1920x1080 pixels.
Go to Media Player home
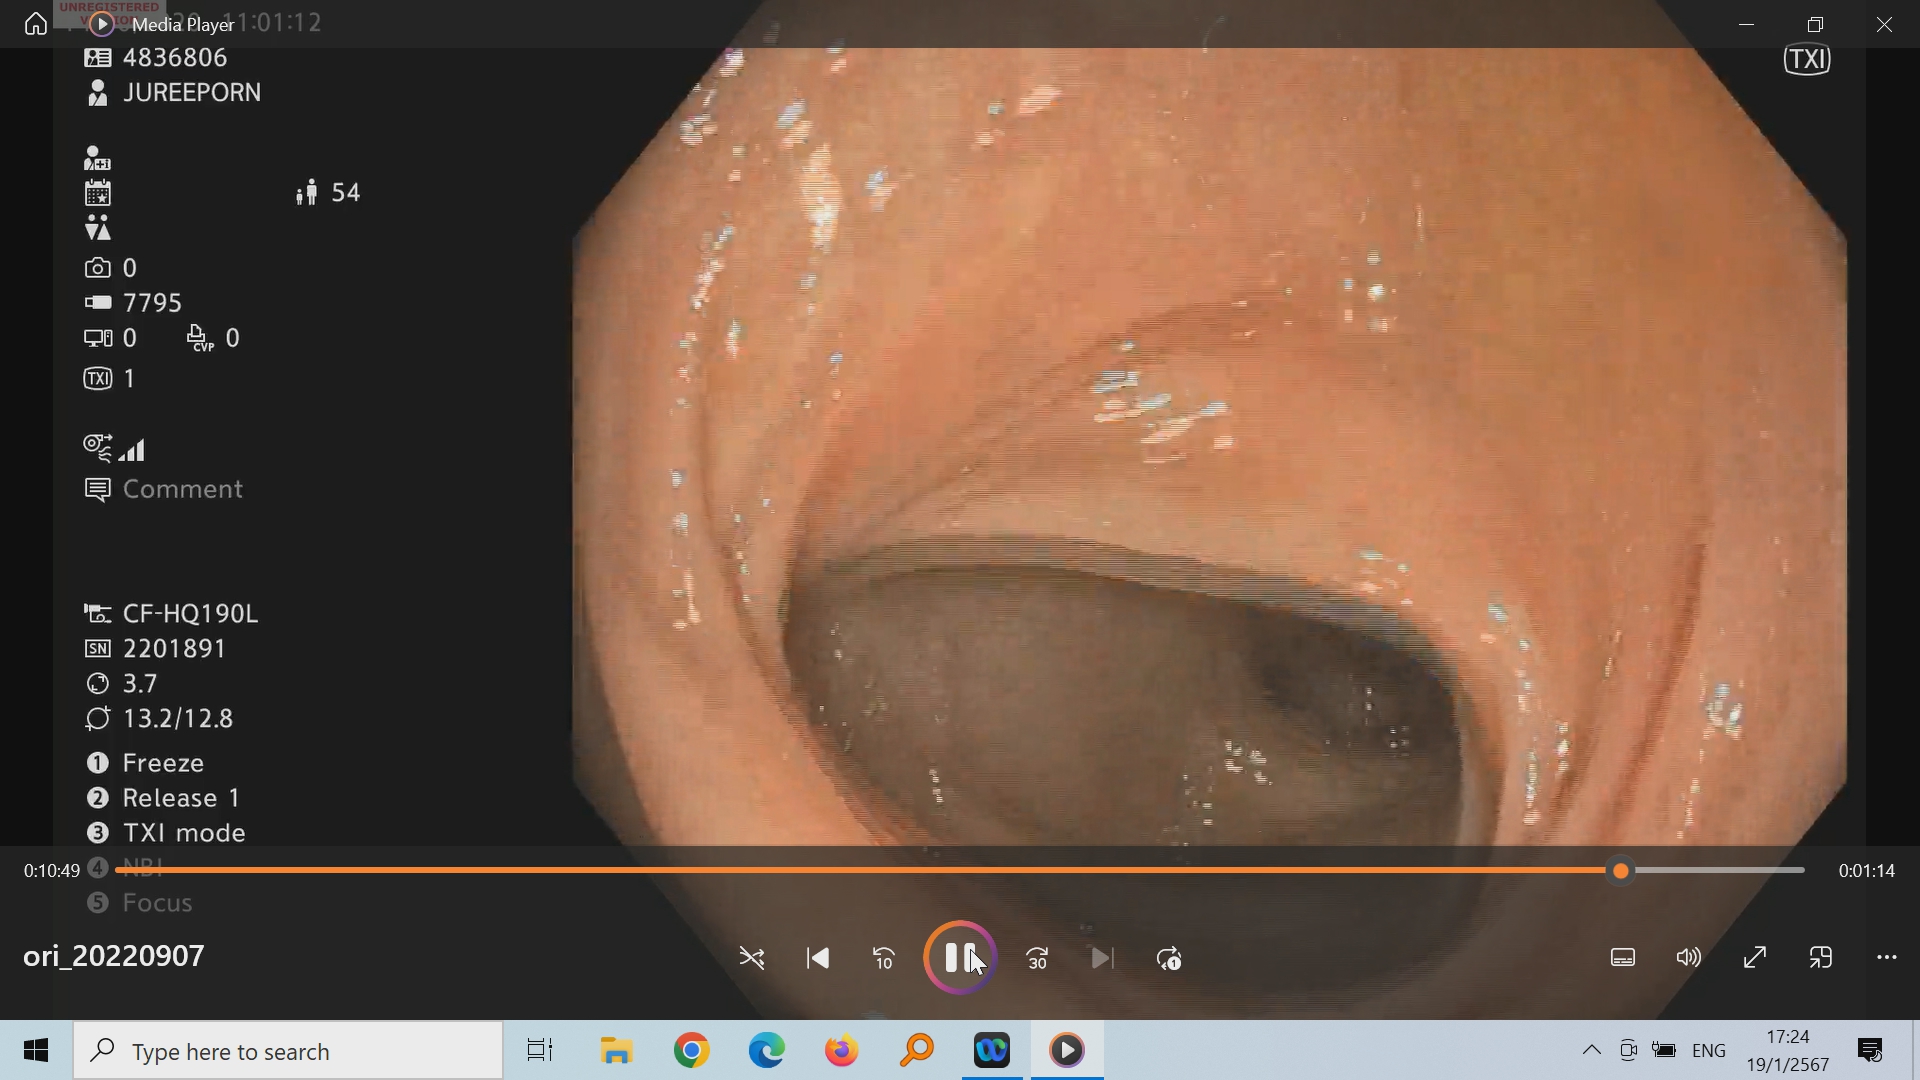pos(36,24)
